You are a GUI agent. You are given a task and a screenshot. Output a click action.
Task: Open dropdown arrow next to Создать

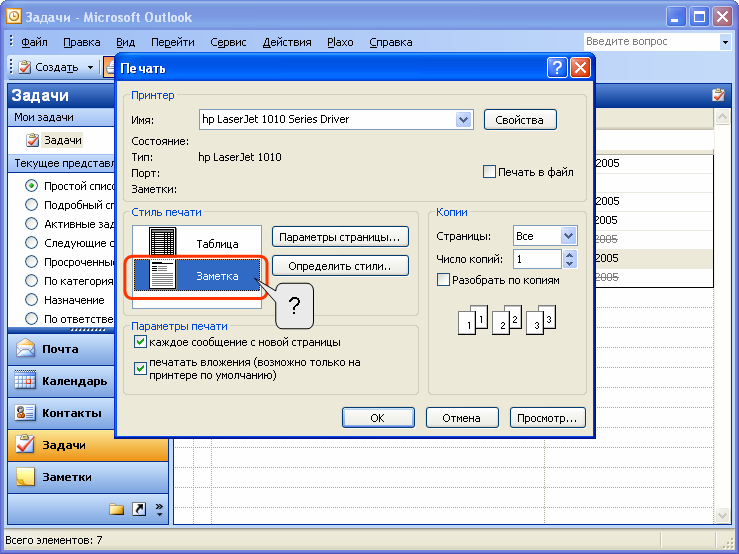[90, 67]
